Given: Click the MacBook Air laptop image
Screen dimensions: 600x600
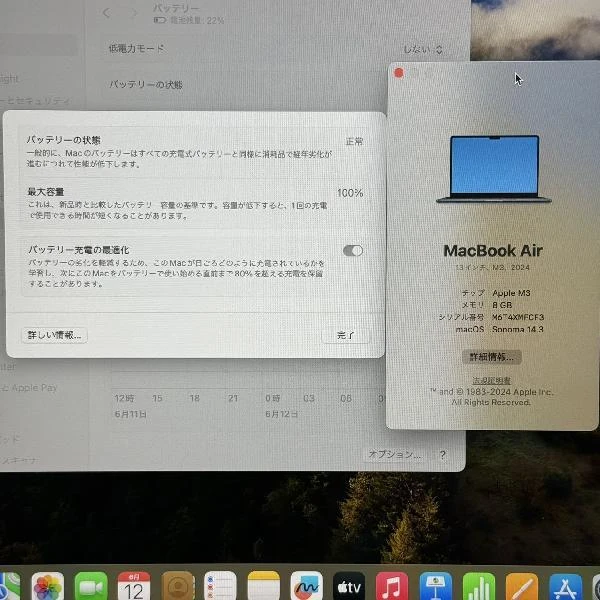Looking at the screenshot, I should pyautogui.click(x=494, y=169).
